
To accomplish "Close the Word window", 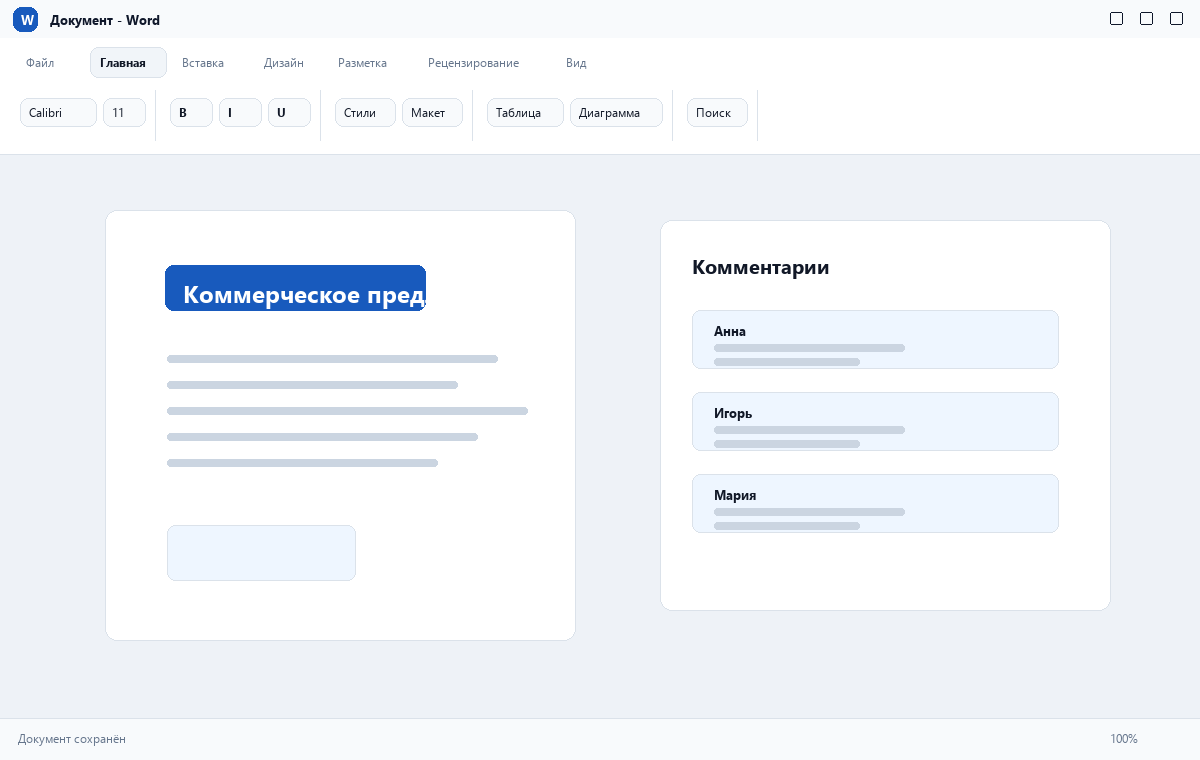I will pyautogui.click(x=1176, y=18).
